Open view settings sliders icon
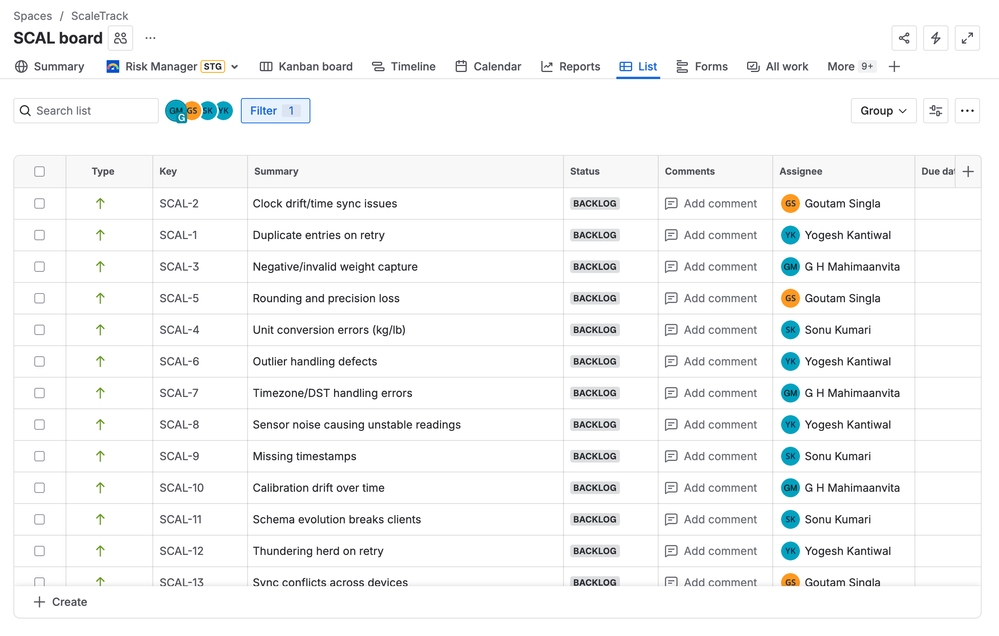 (936, 111)
